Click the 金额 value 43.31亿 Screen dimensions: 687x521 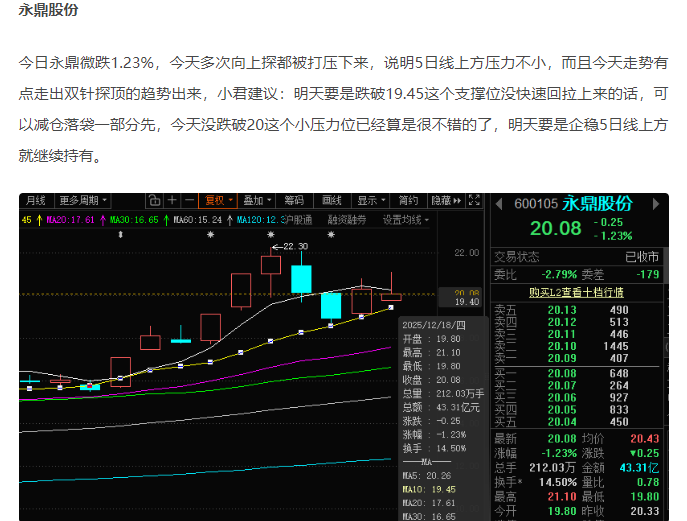click(639, 468)
